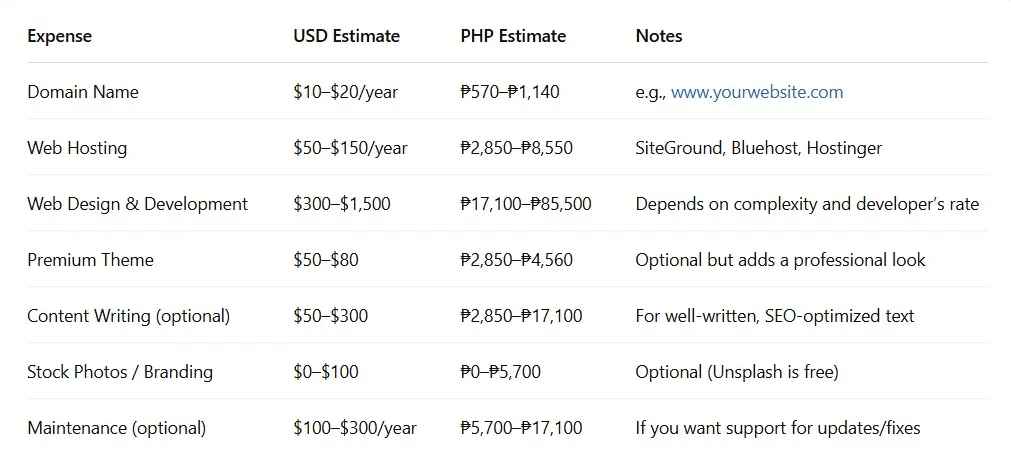
Task: Click Content Writing (optional) cell
Action: (x=128, y=316)
